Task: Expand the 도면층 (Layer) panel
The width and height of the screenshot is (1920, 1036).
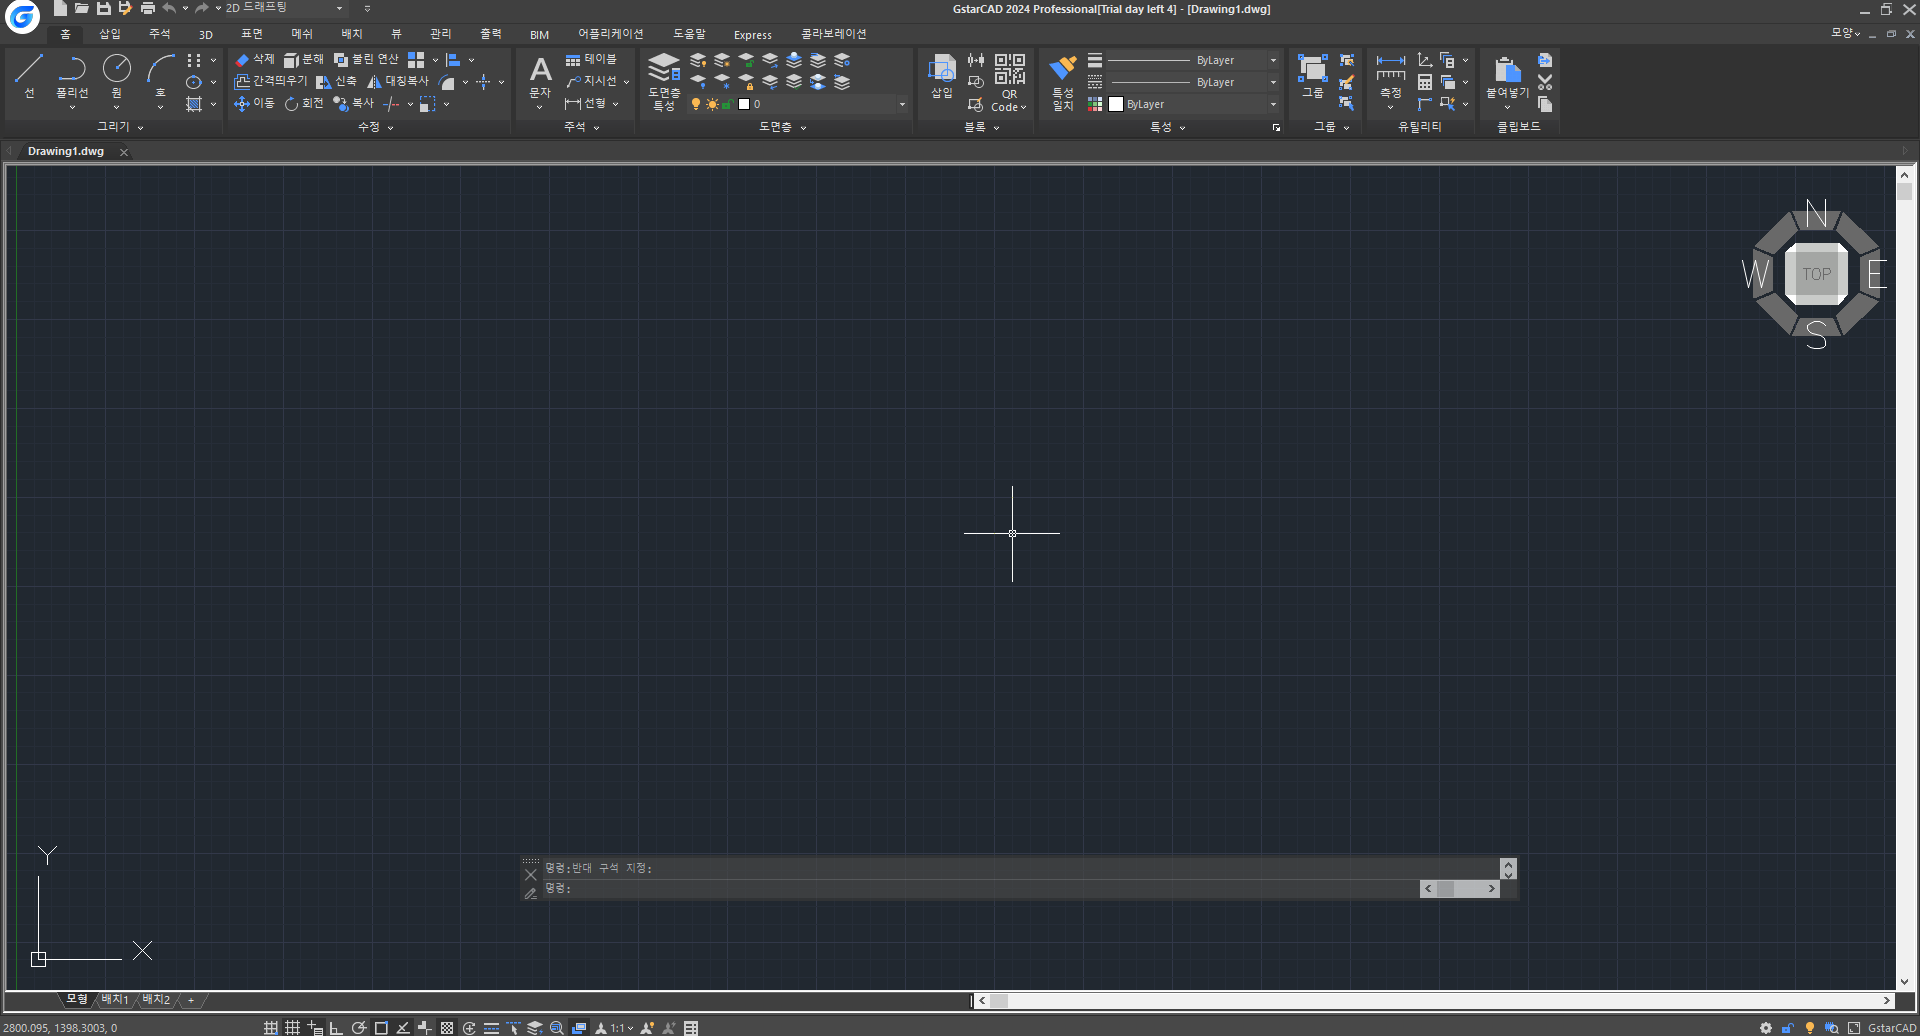Action: [x=782, y=127]
